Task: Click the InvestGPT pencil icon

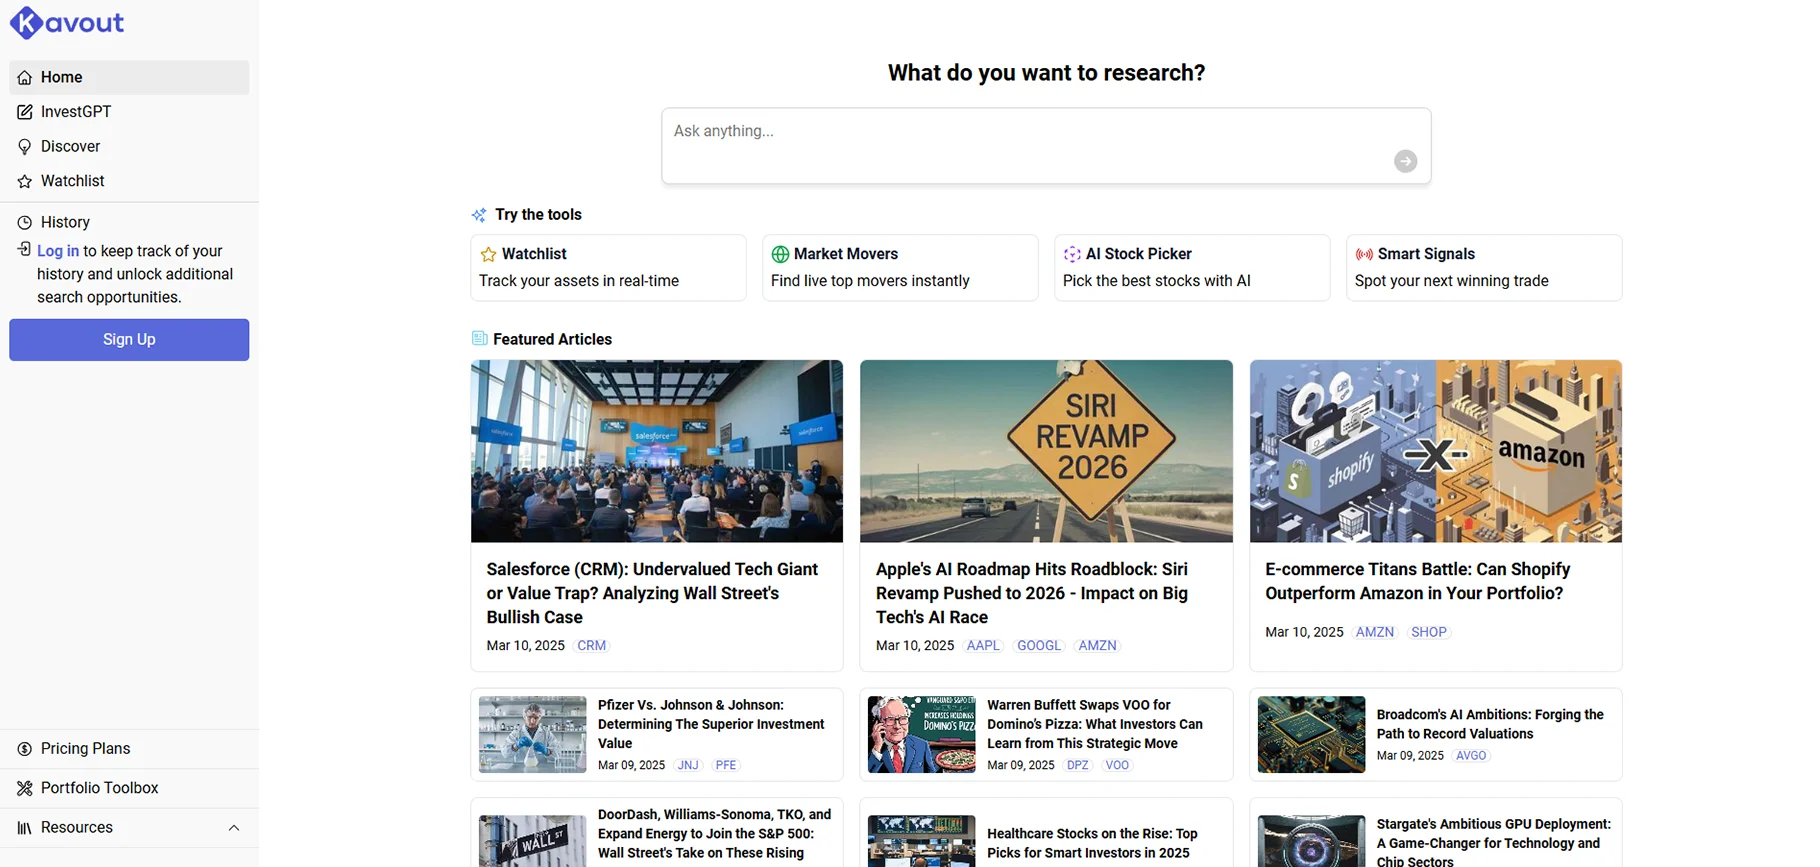Action: point(25,112)
